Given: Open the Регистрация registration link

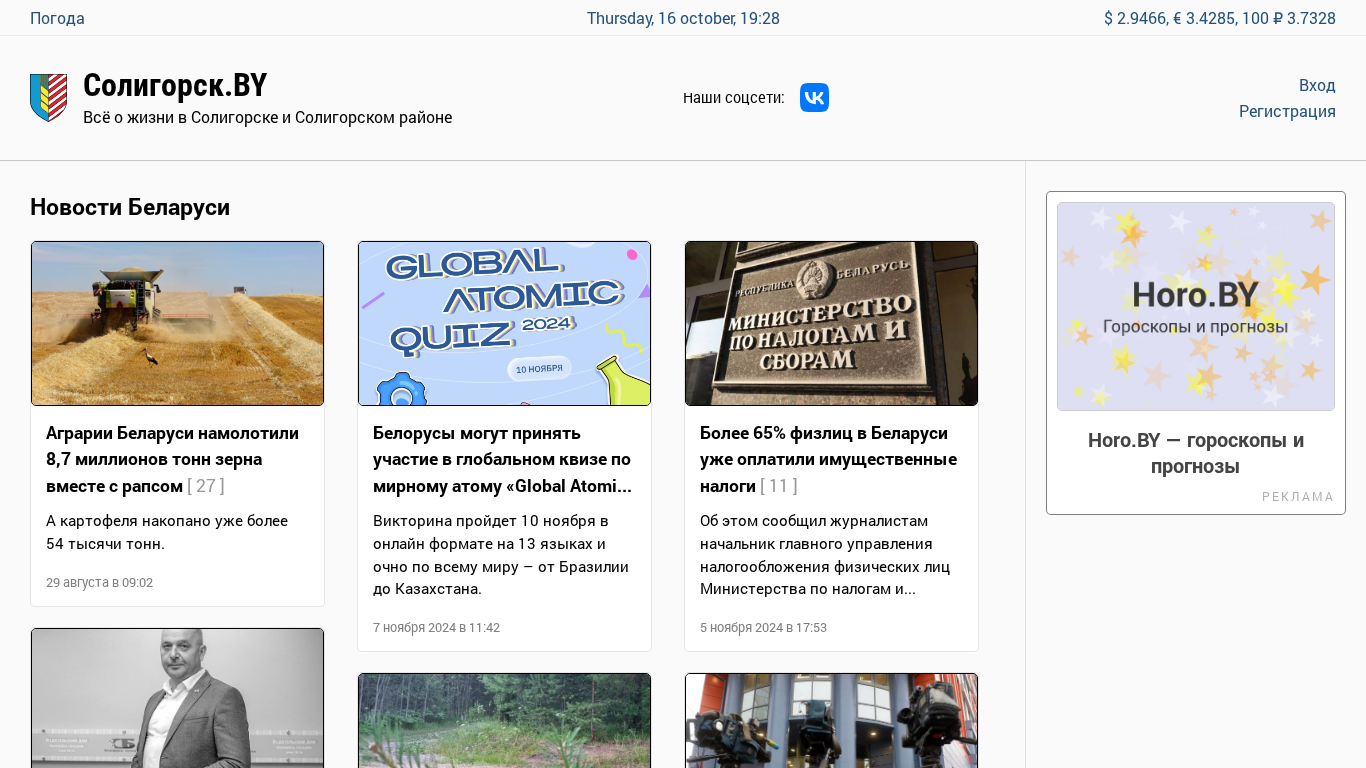Looking at the screenshot, I should click(1286, 111).
